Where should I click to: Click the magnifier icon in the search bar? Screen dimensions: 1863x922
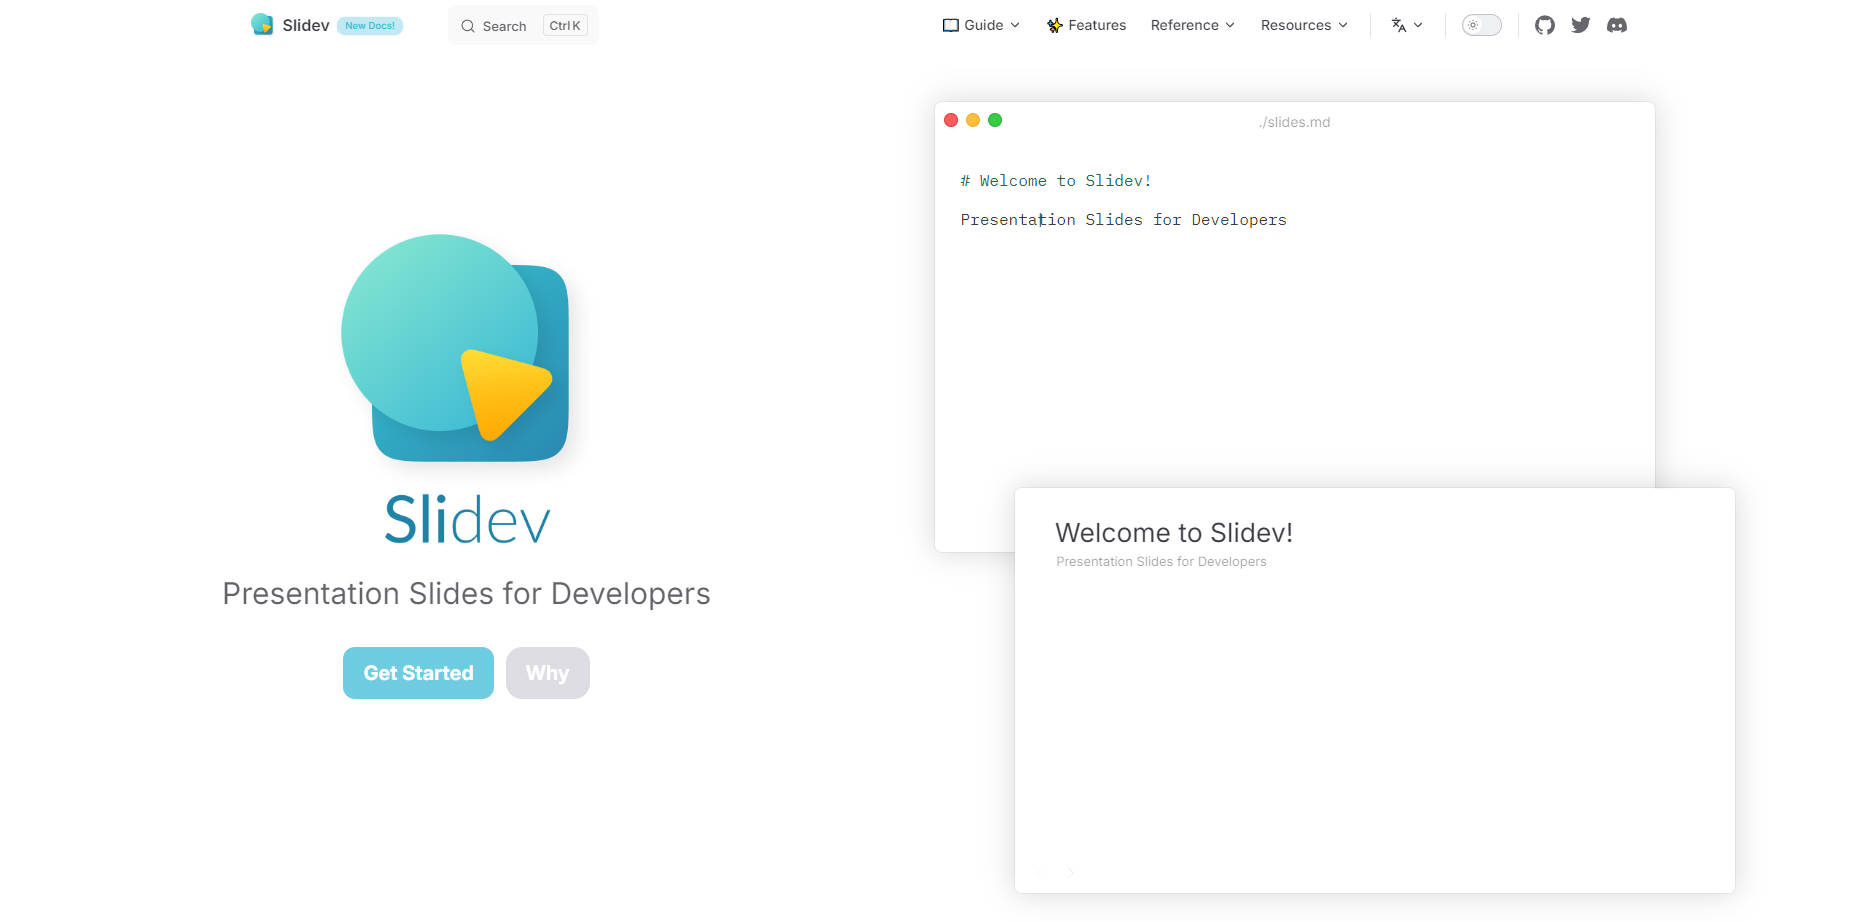[x=468, y=26]
